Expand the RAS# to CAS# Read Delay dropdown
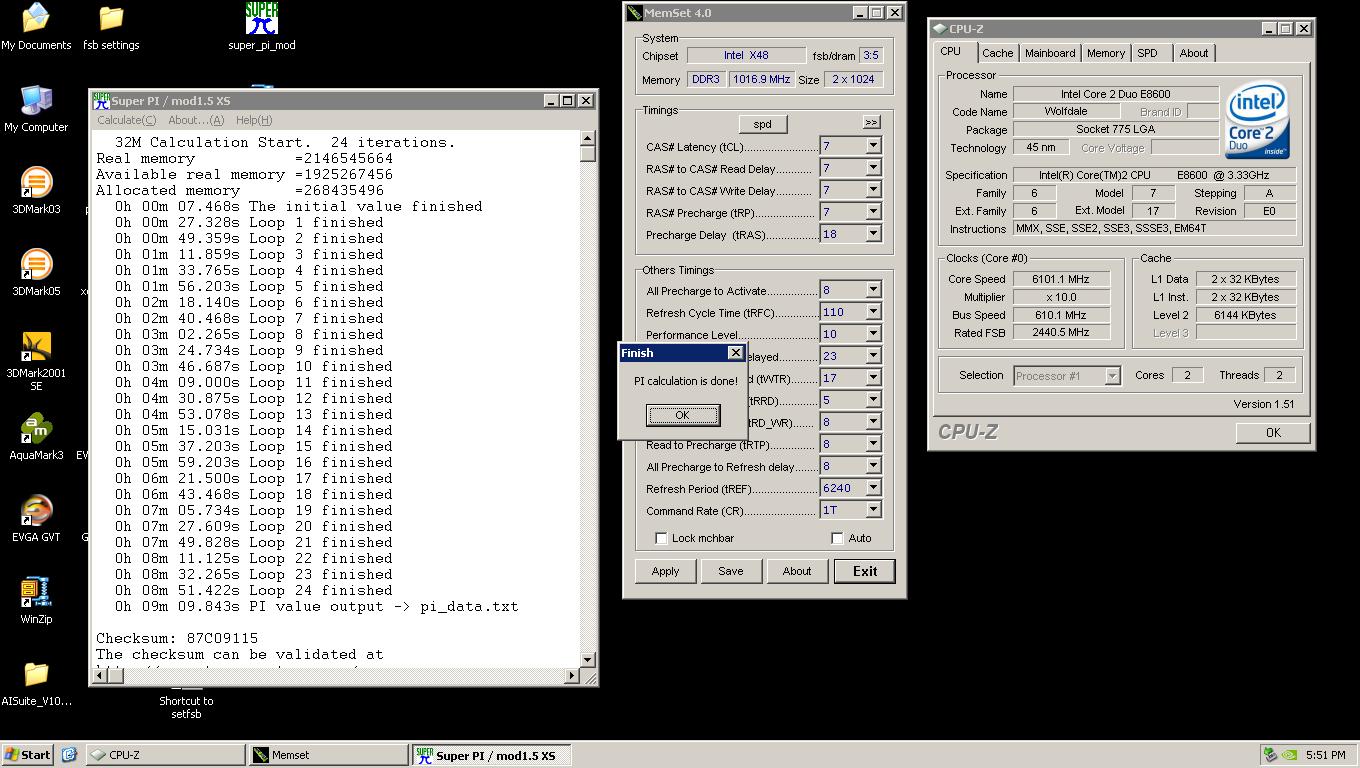Screen dimensions: 1360x768 (873, 168)
